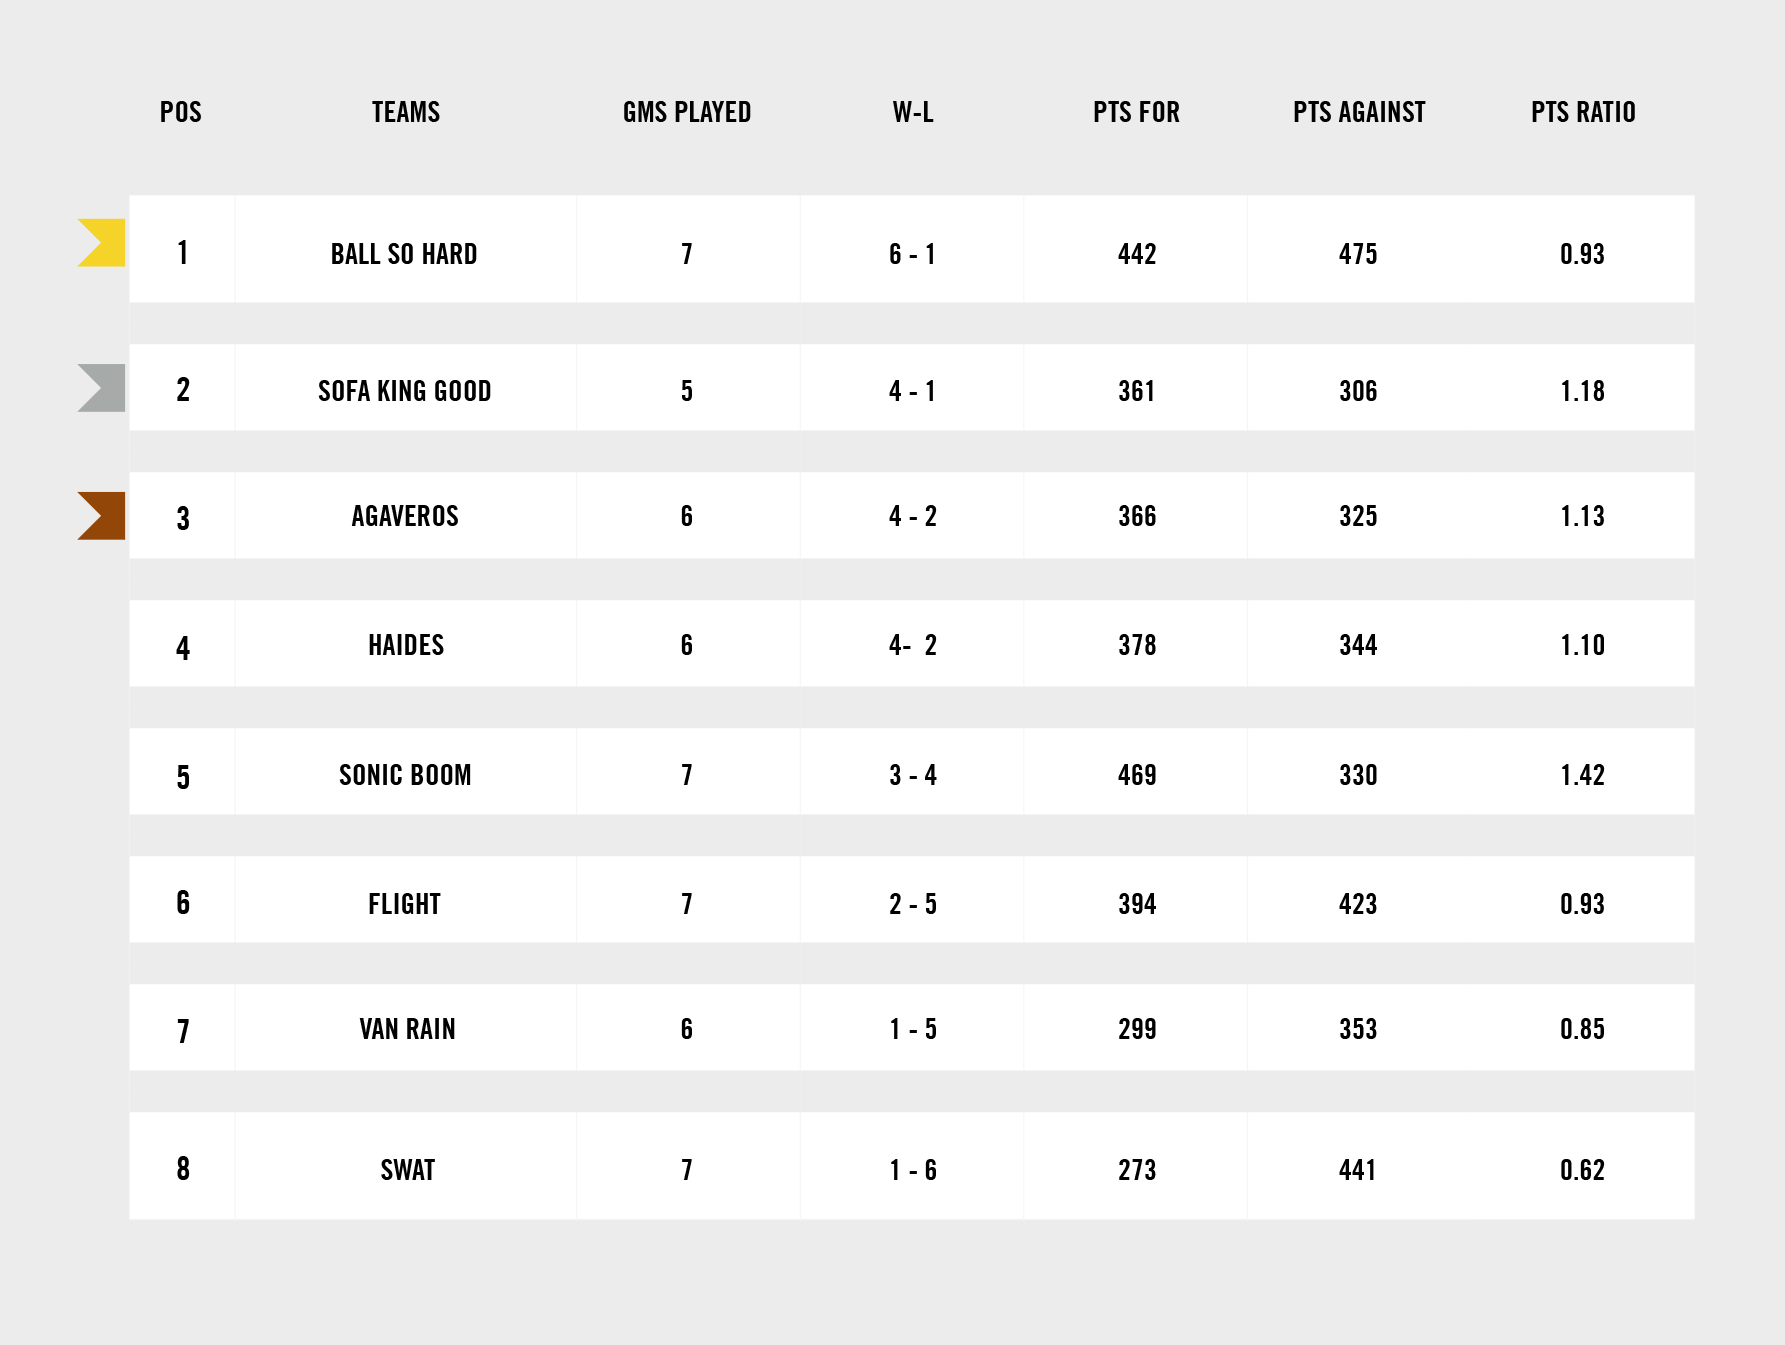Sort by the GMS PLAYED header
1785x1345 pixels.
[687, 112]
